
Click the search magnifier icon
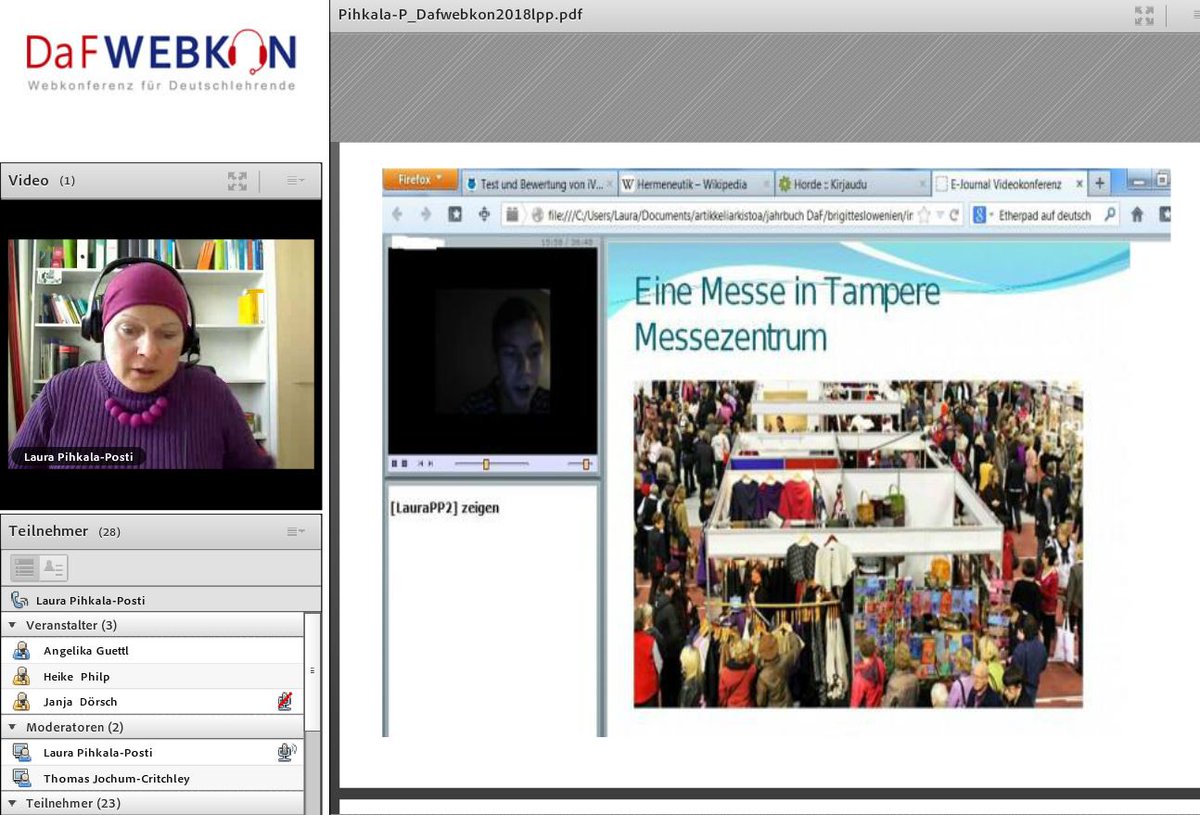tap(1109, 215)
